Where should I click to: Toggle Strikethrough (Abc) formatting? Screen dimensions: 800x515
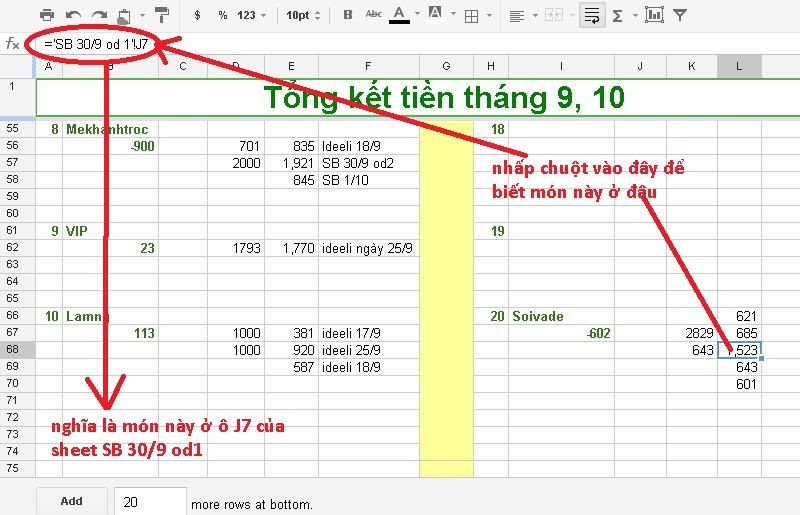pos(373,15)
